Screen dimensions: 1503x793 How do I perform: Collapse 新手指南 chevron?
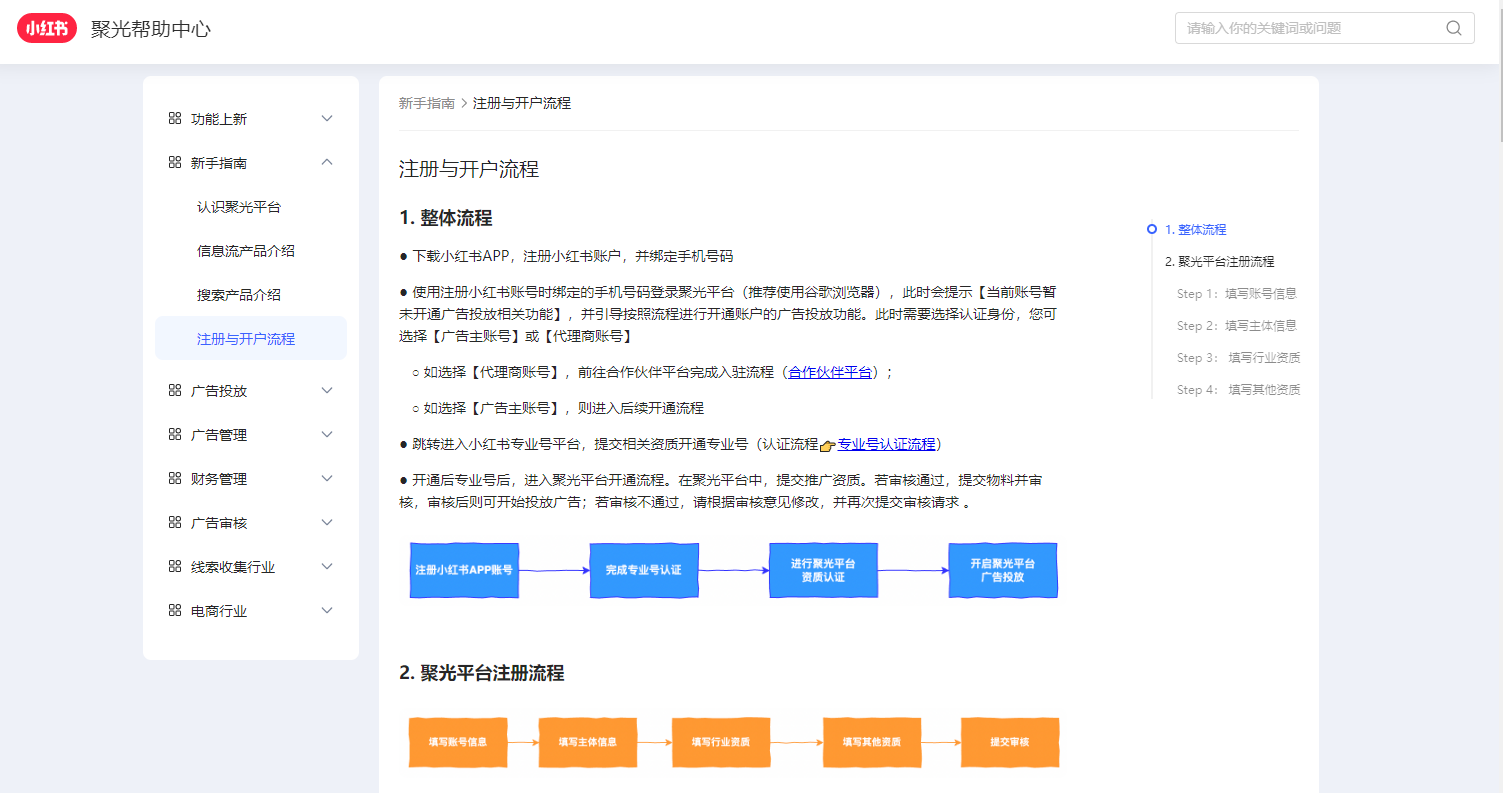click(x=327, y=163)
